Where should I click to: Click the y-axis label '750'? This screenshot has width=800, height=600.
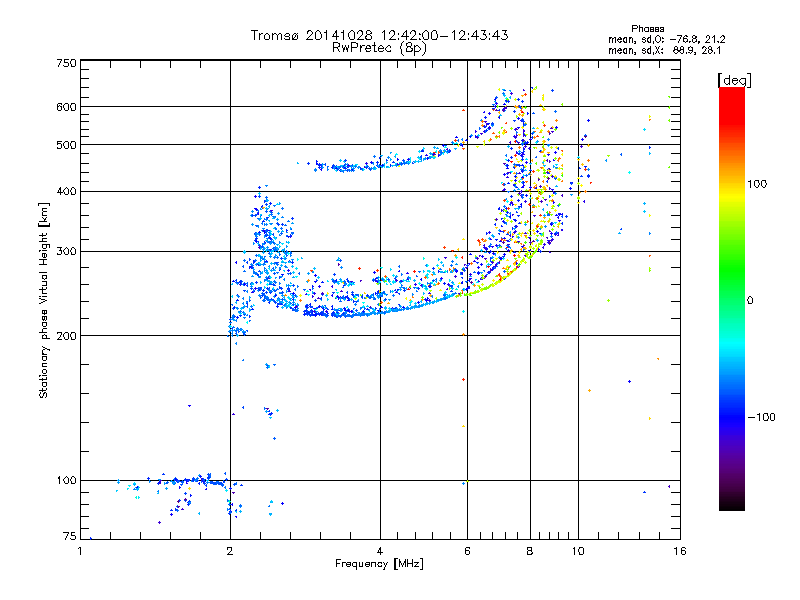click(x=66, y=63)
